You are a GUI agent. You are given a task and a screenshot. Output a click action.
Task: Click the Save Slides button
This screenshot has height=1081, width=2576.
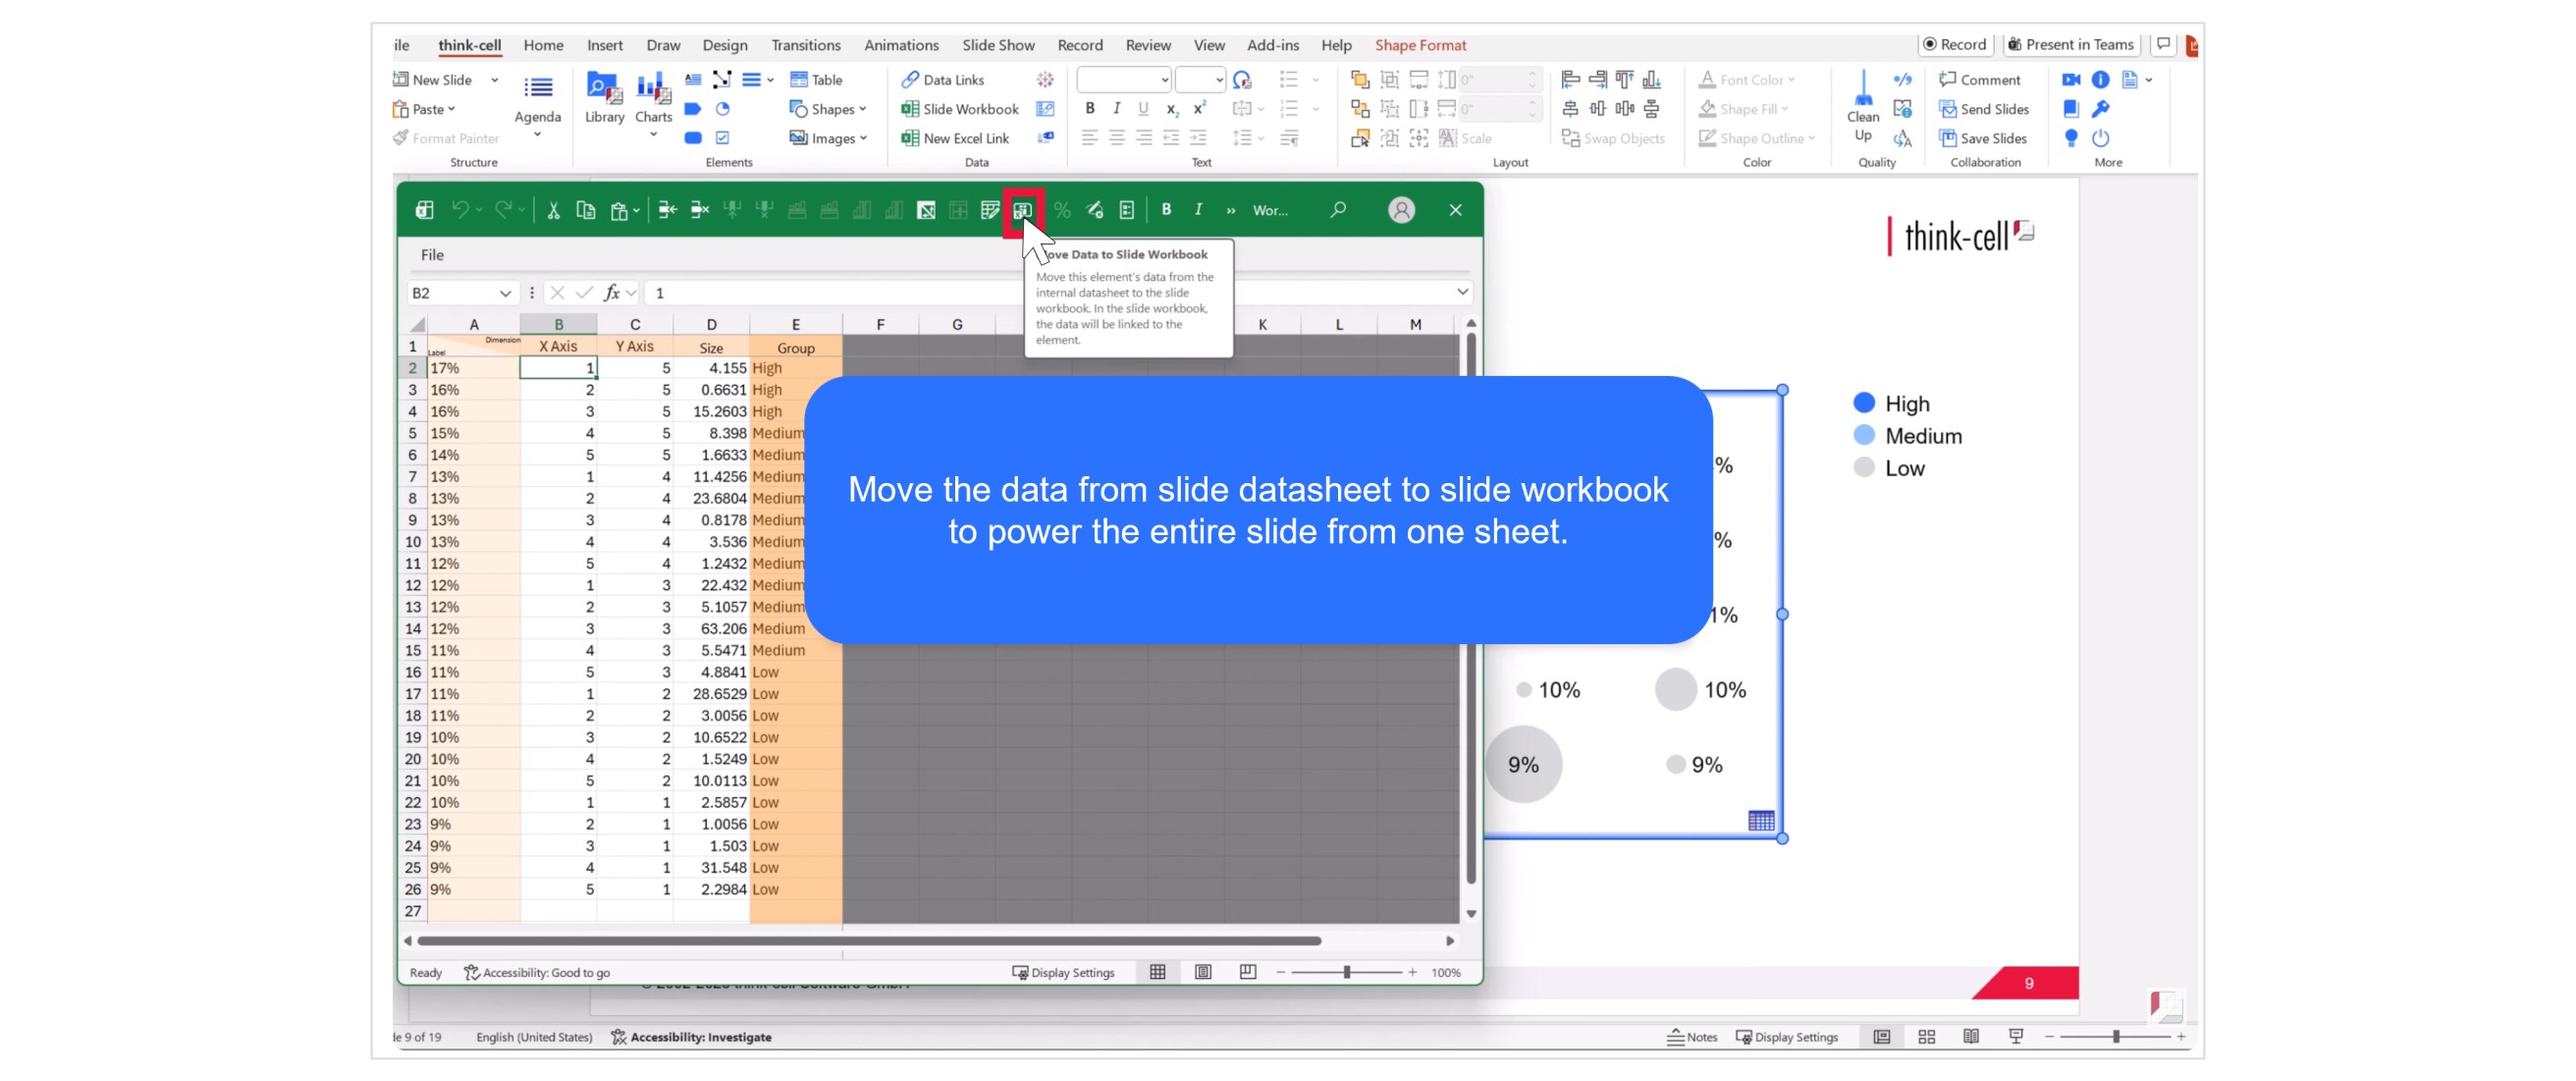[x=1982, y=138]
